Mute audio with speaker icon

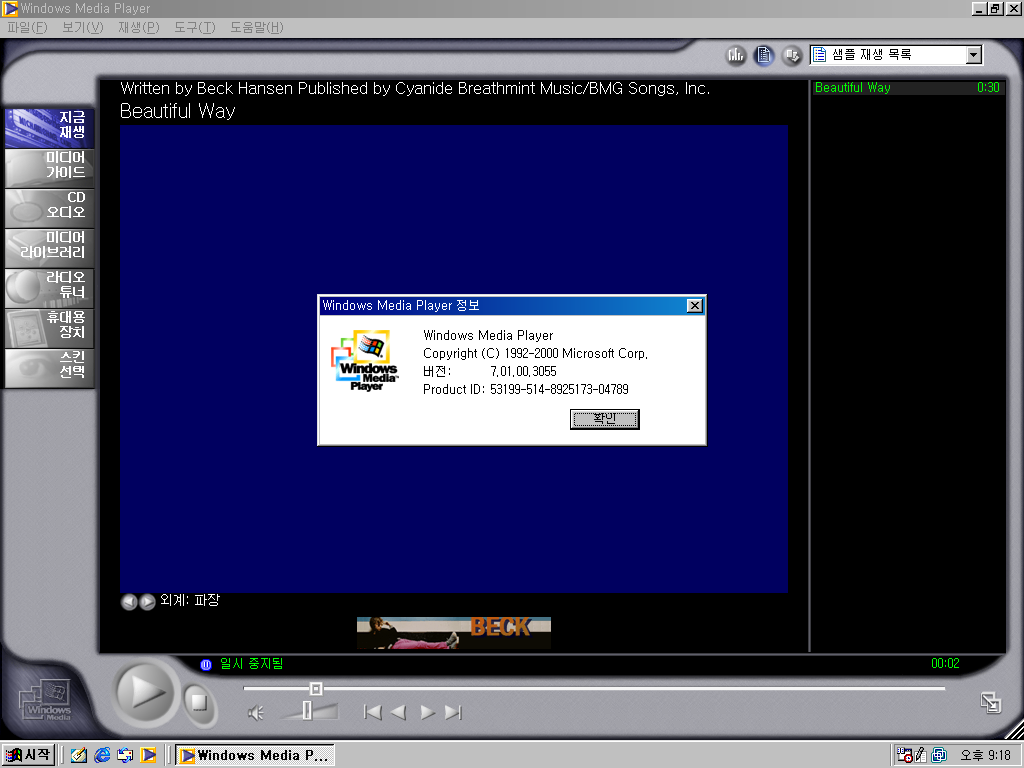click(255, 713)
